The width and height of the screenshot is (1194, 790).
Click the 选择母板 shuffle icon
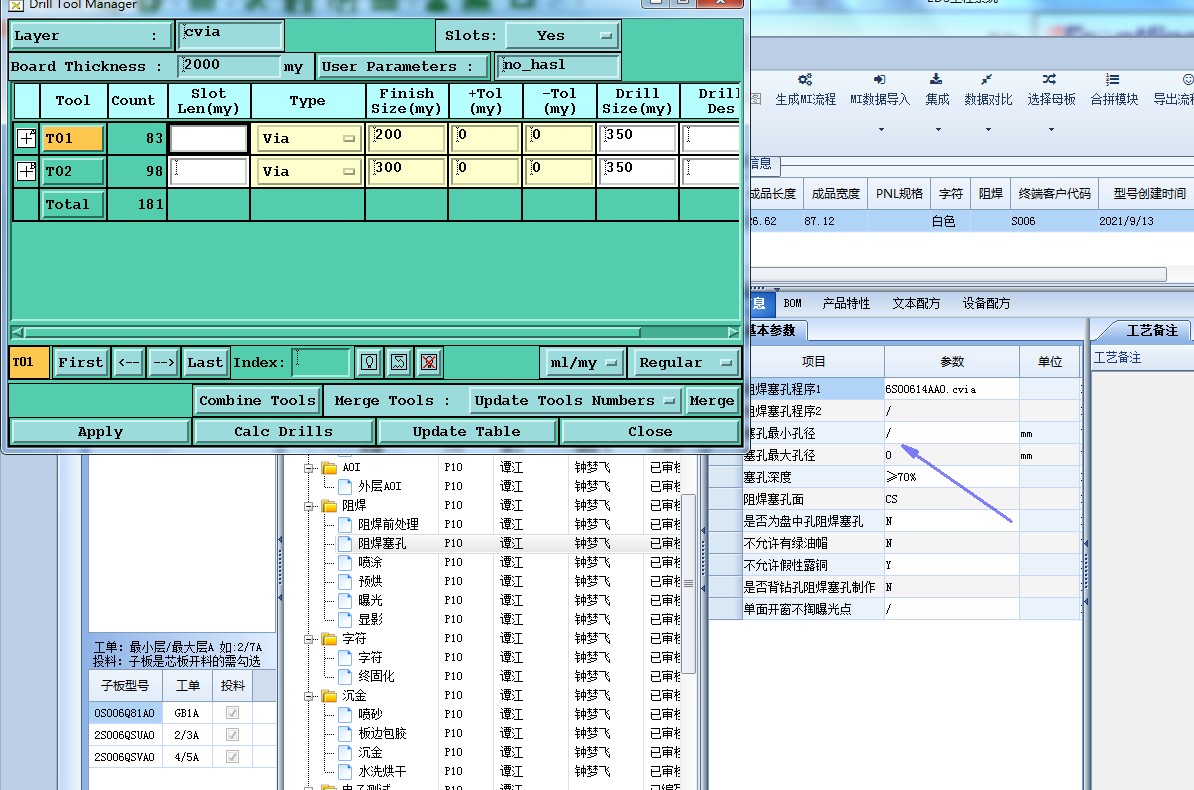click(1049, 79)
